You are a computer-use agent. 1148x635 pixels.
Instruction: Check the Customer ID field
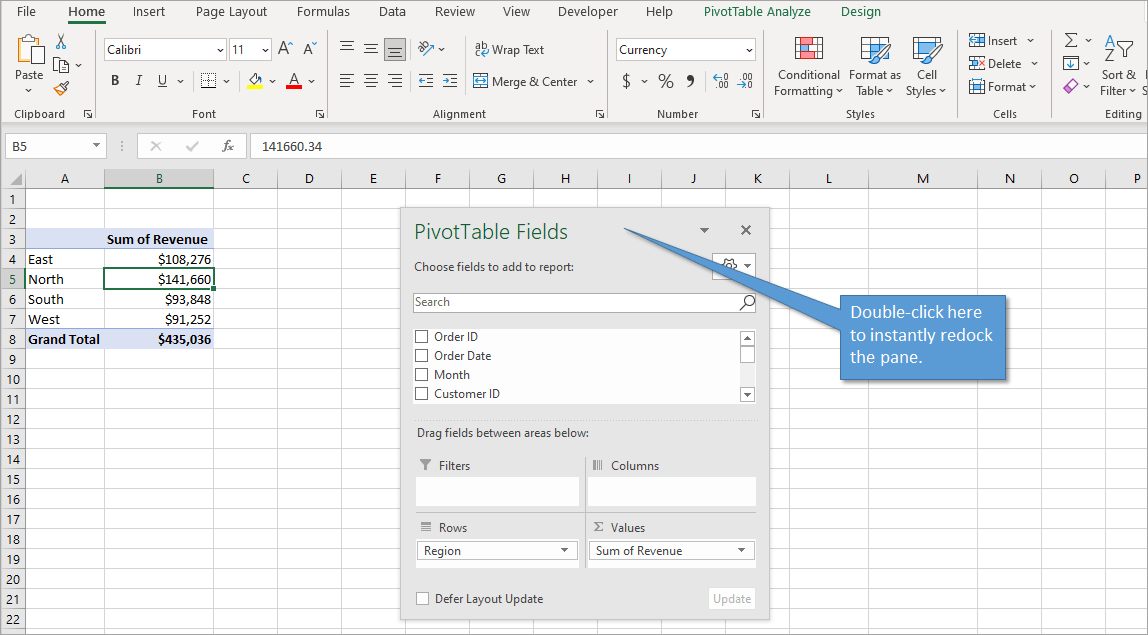422,394
